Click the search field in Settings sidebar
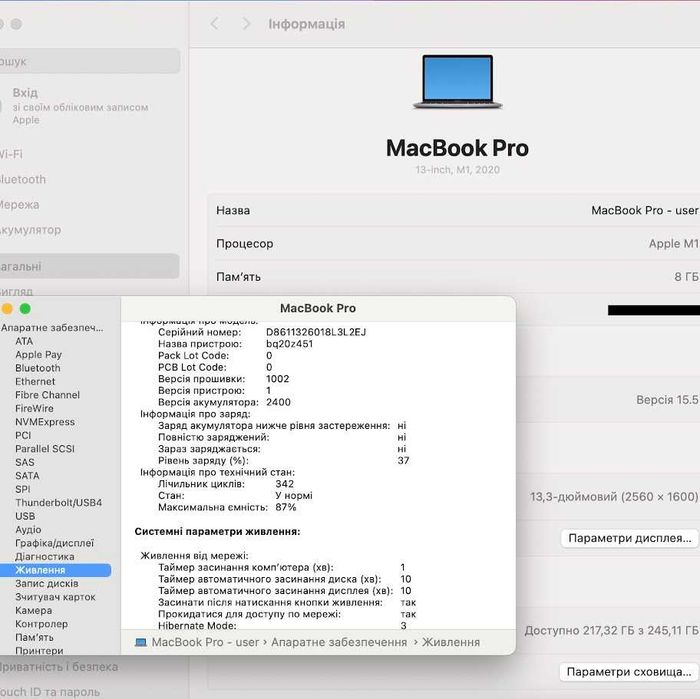 89,61
